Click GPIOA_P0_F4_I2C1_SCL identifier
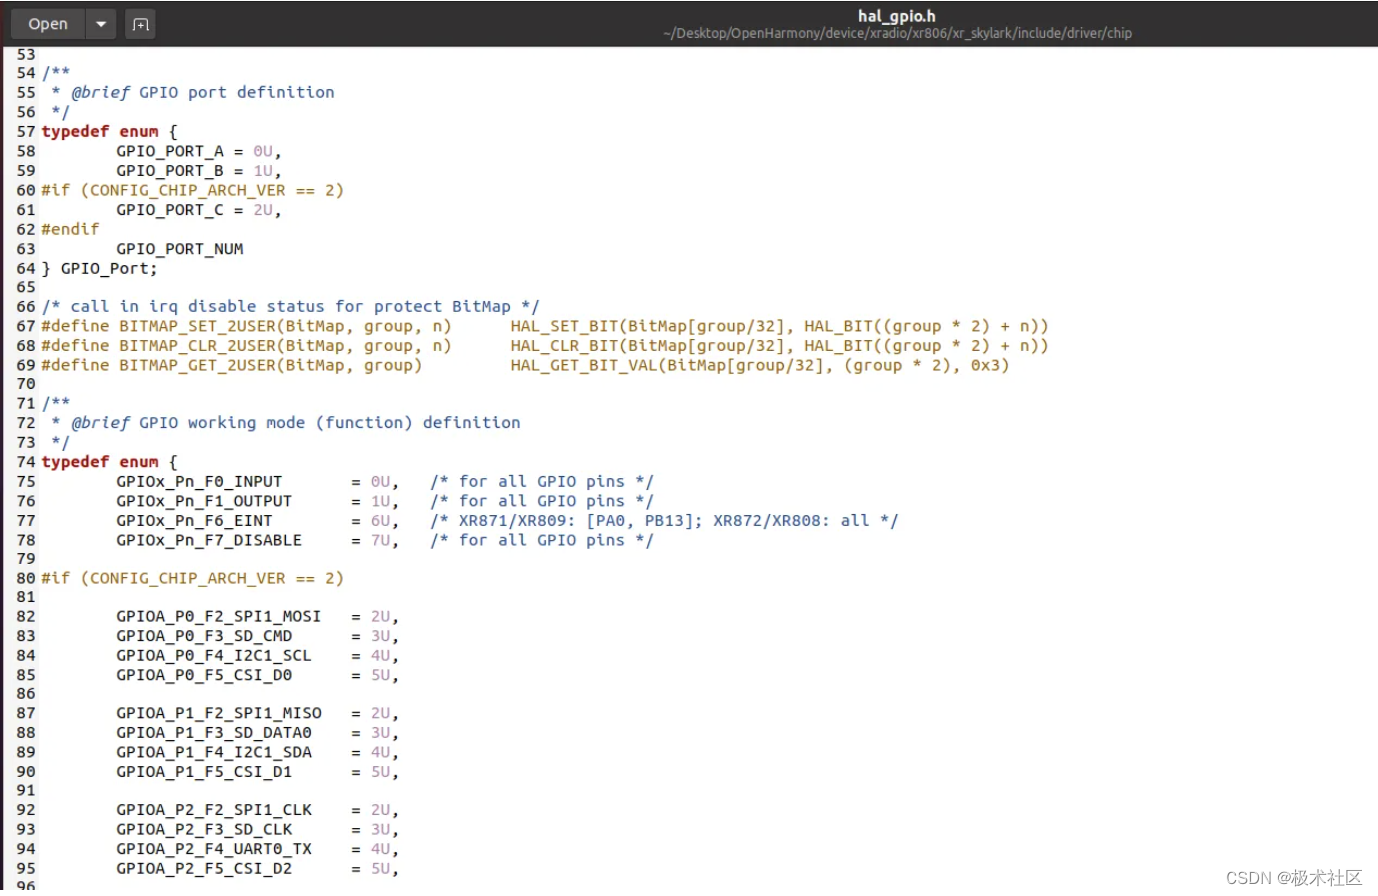 tap(214, 656)
